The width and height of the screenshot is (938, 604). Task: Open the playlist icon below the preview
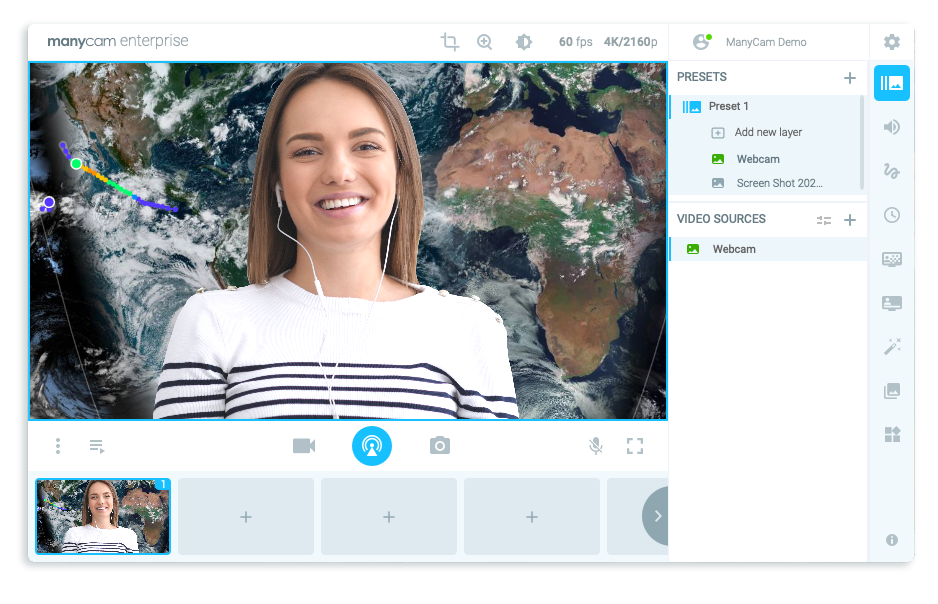(97, 446)
